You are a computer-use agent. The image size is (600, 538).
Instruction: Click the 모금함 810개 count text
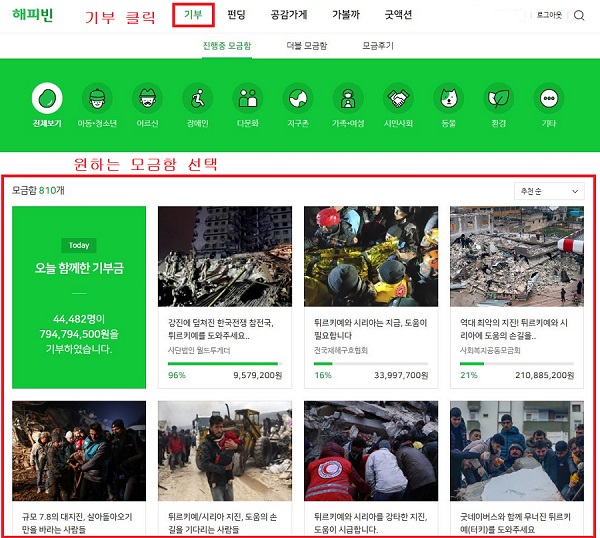coord(38,190)
